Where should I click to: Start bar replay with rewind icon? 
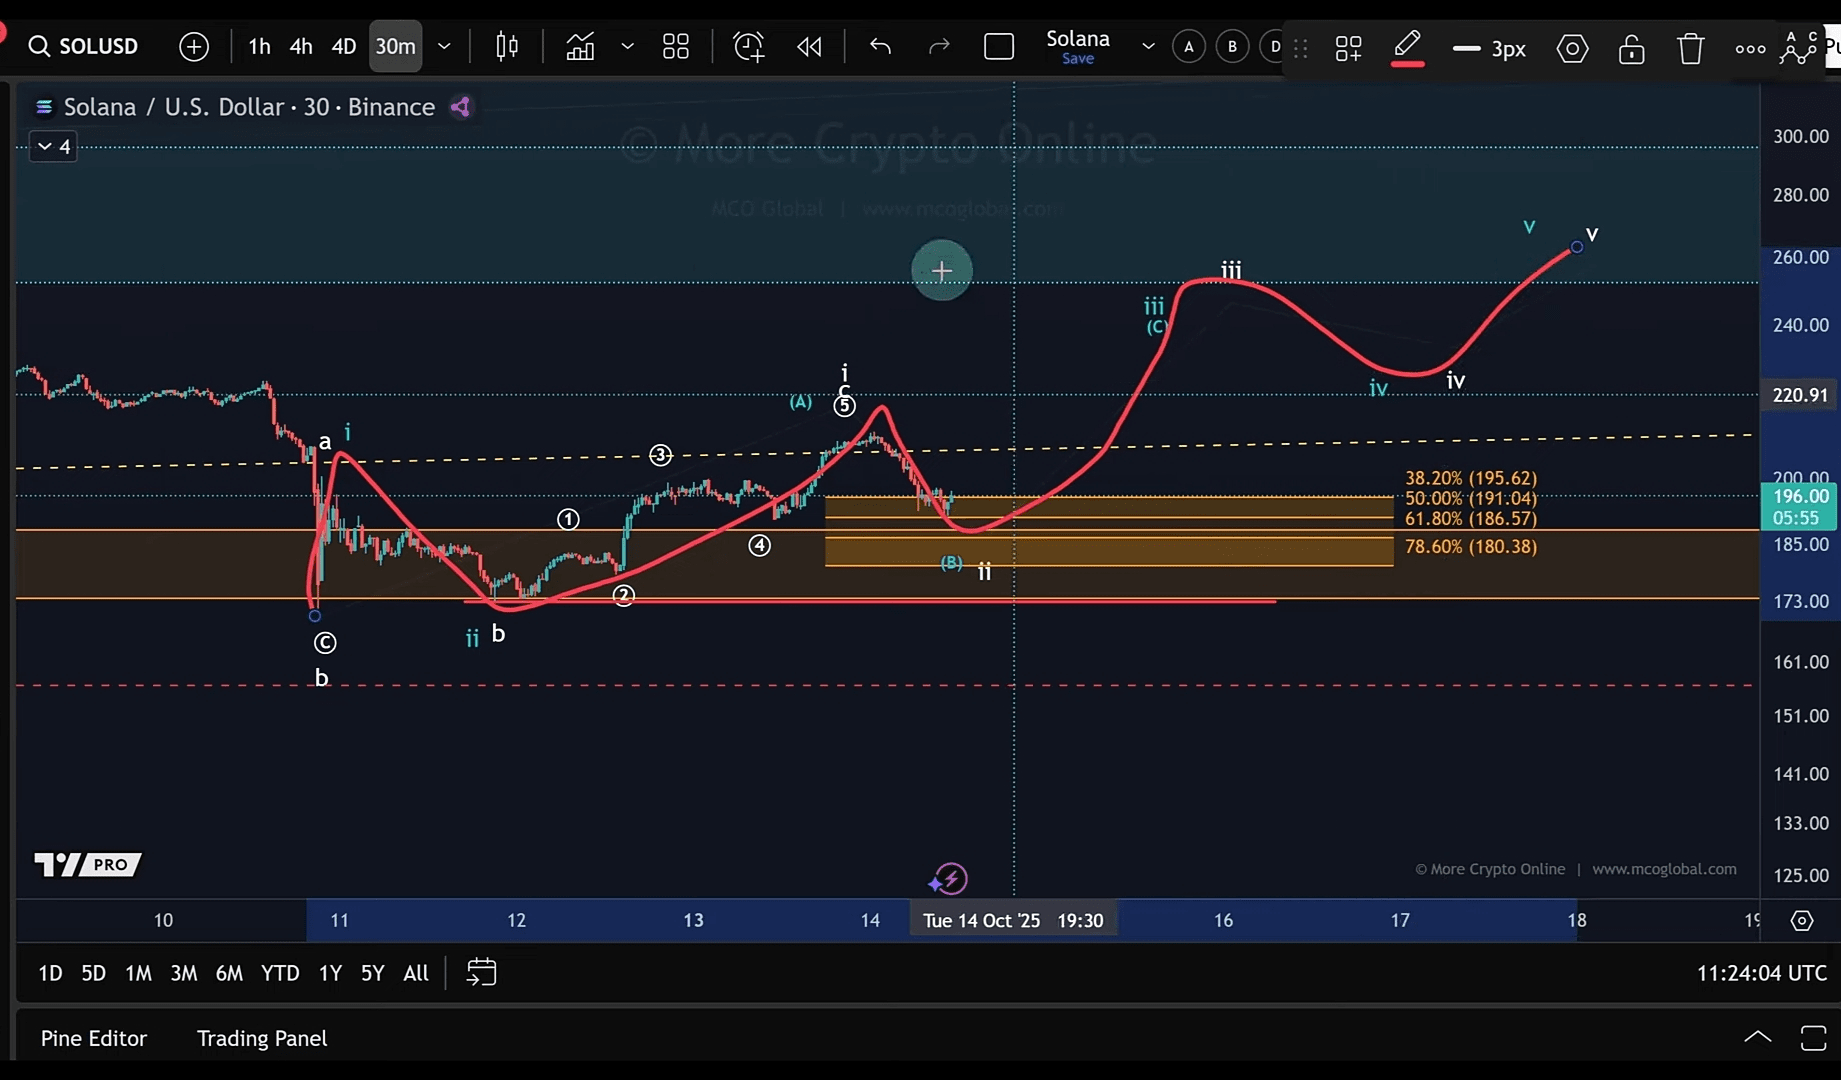coord(809,46)
